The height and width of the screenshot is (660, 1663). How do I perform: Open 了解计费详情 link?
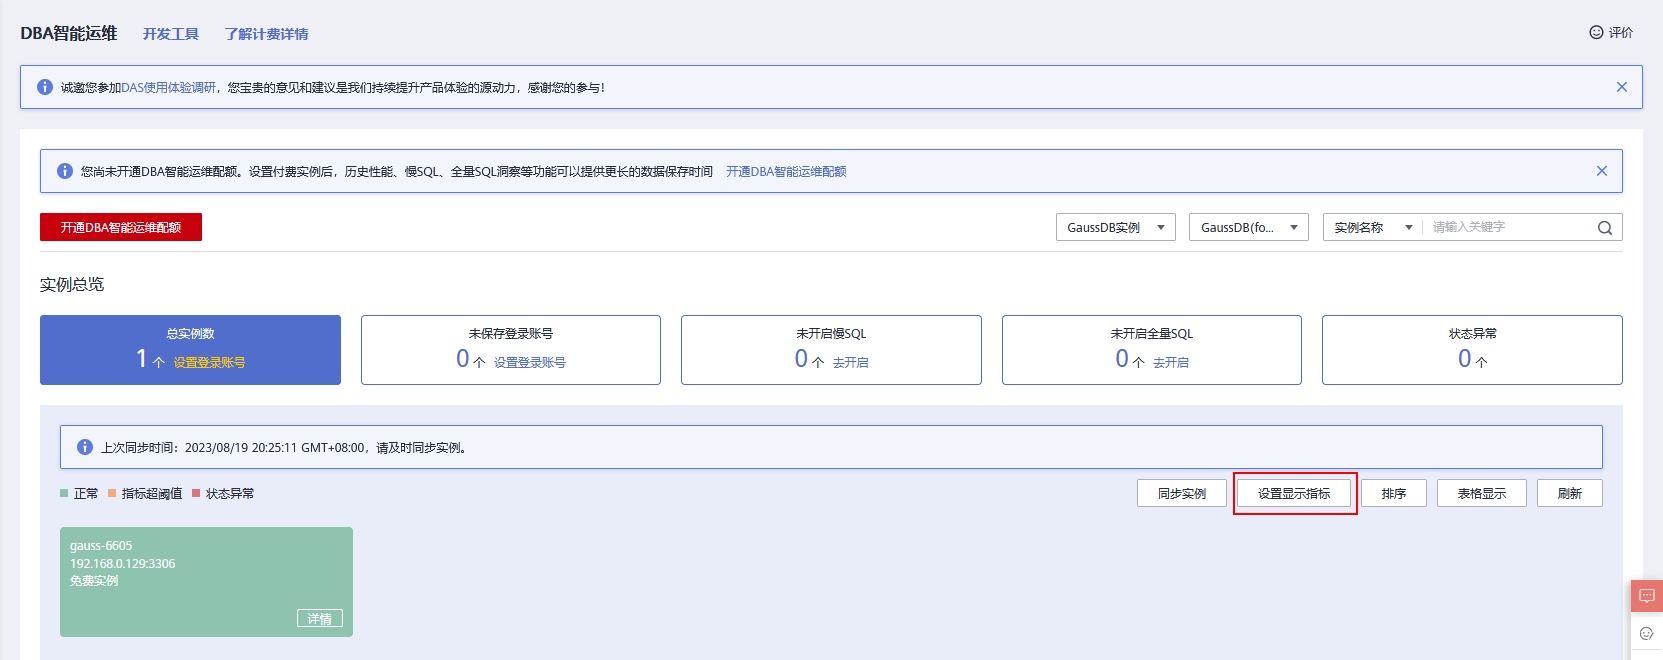266,34
